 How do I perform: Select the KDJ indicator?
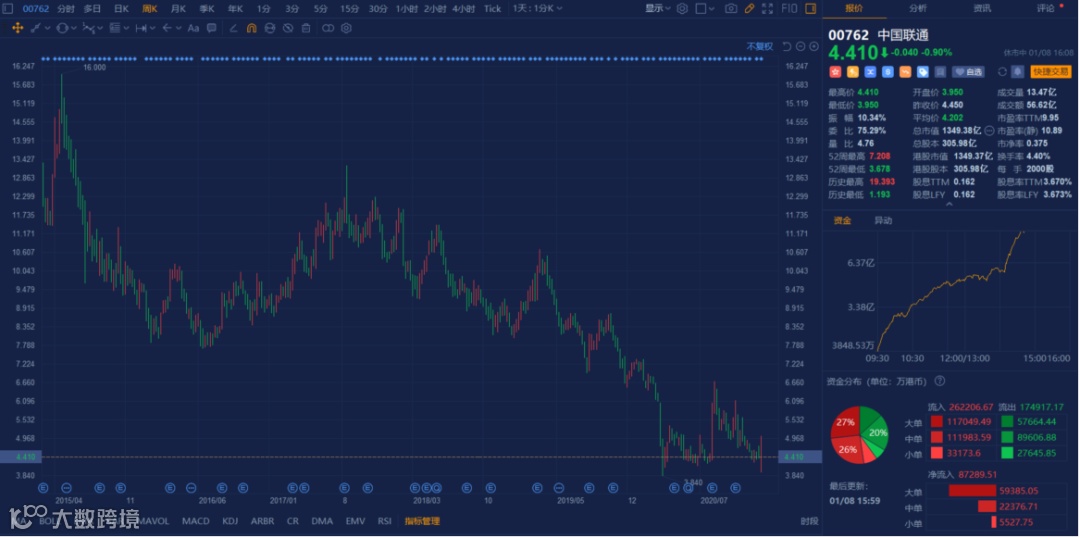pos(230,521)
